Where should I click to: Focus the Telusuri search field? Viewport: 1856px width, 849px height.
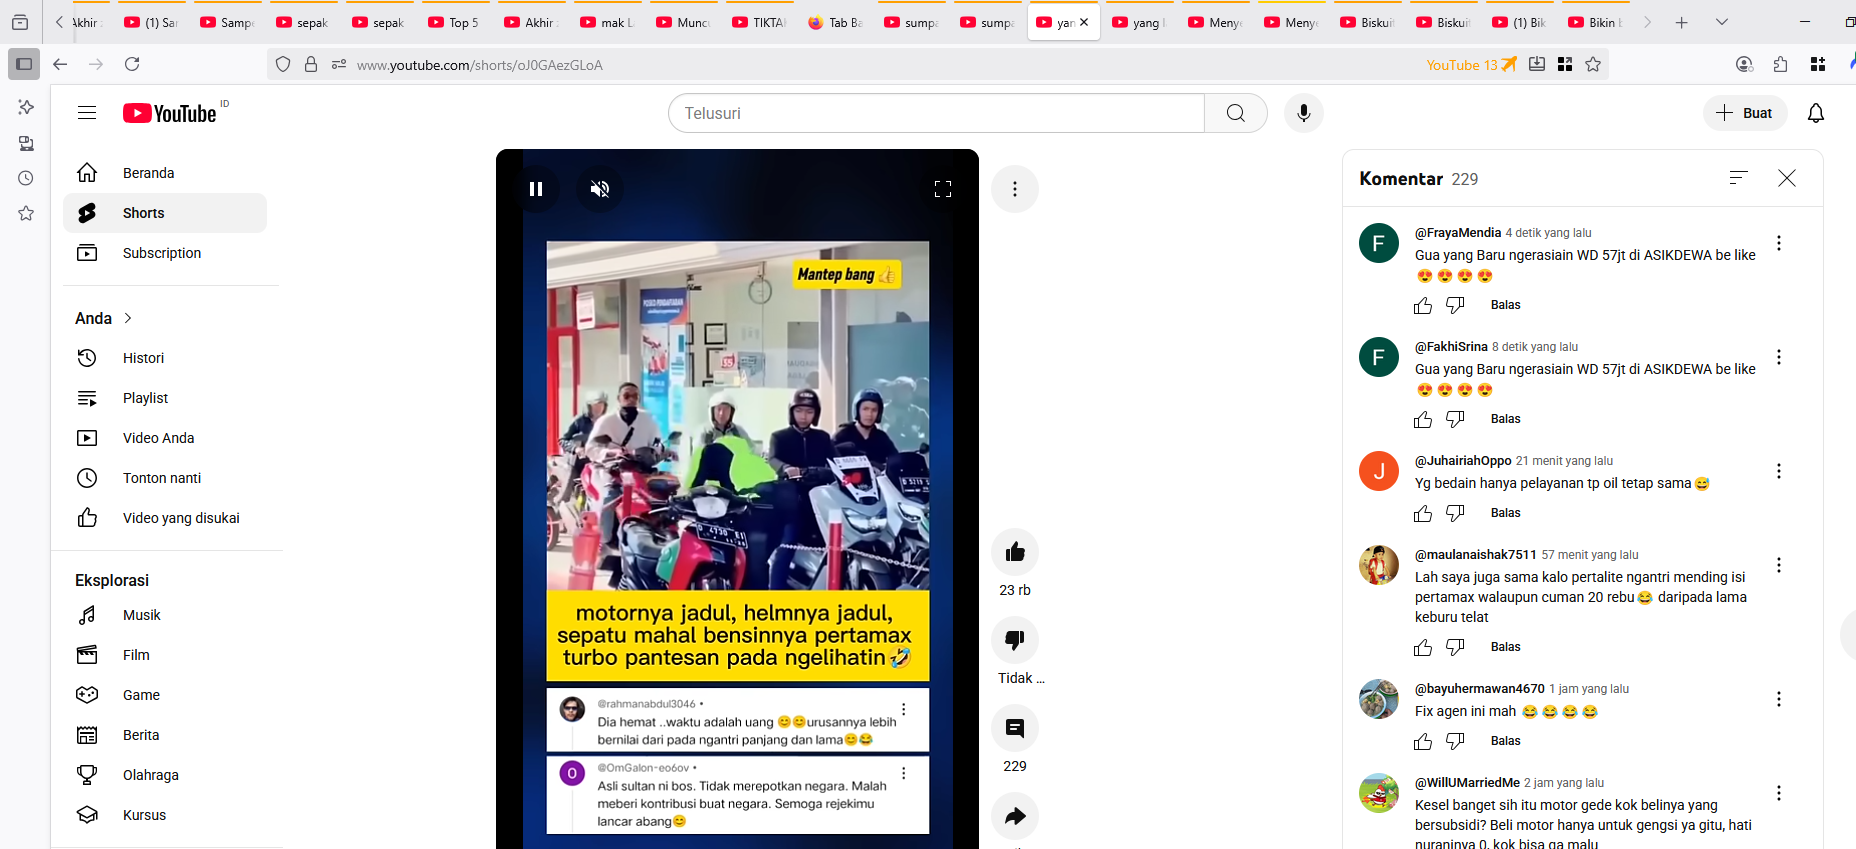coord(936,113)
